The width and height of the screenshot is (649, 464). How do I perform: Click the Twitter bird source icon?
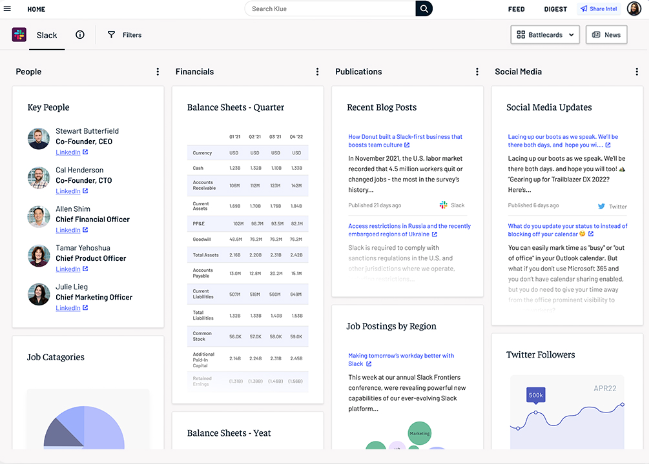(x=601, y=206)
